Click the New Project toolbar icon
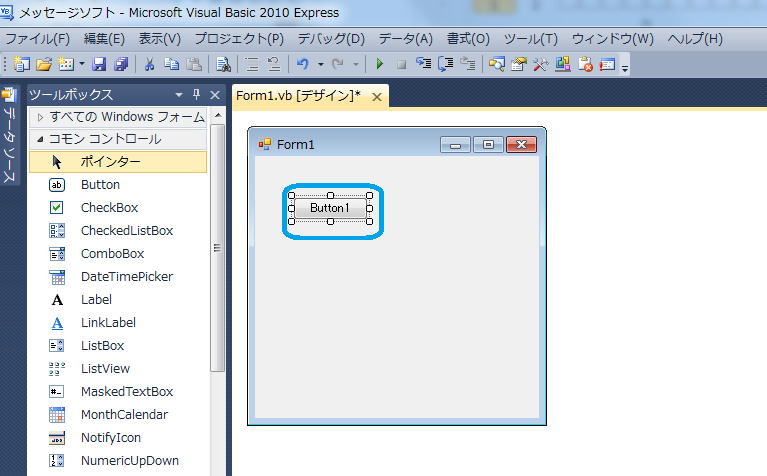Viewport: 767px width, 476px height. [x=21, y=64]
